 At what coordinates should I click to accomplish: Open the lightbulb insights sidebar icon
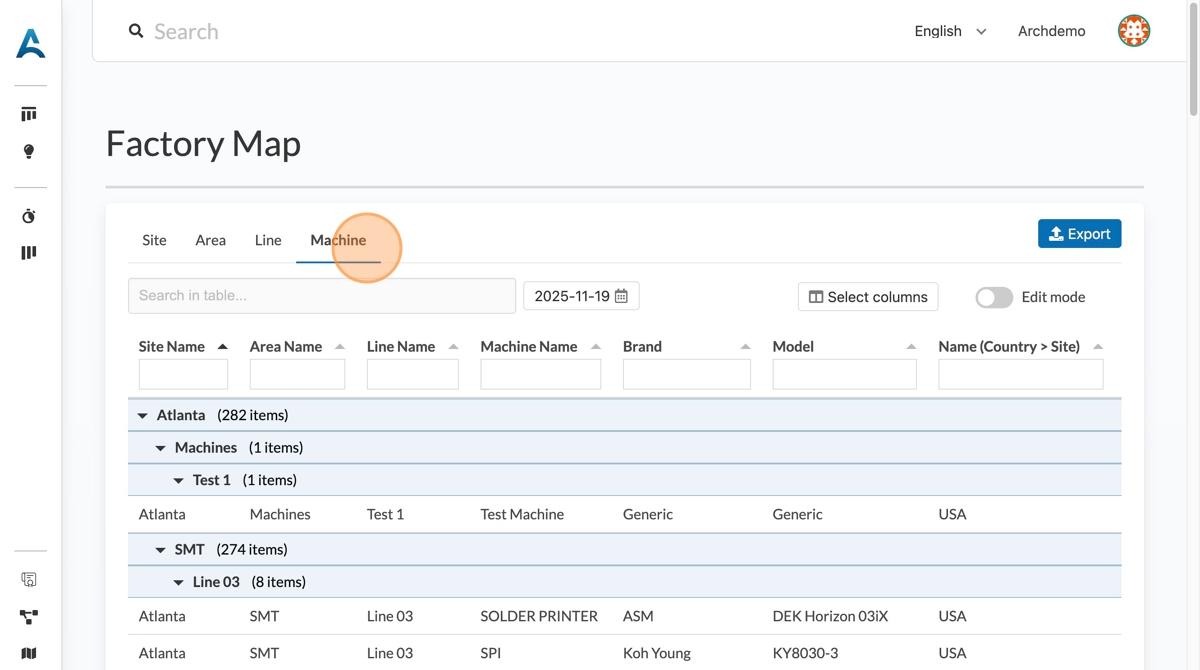pyautogui.click(x=29, y=151)
